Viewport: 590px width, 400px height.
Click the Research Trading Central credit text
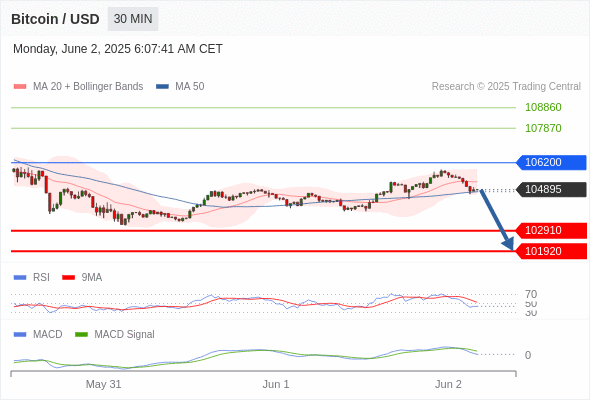(x=506, y=87)
